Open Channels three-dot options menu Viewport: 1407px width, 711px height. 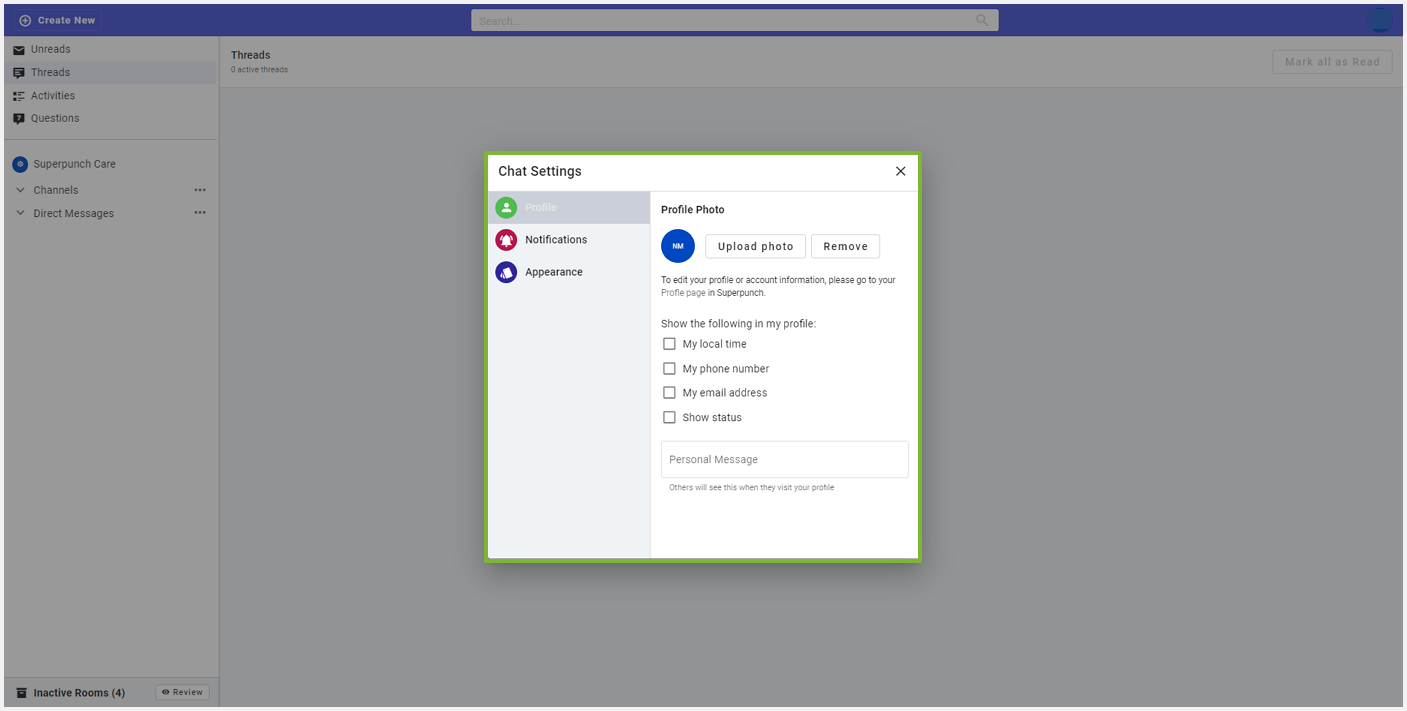(x=200, y=190)
